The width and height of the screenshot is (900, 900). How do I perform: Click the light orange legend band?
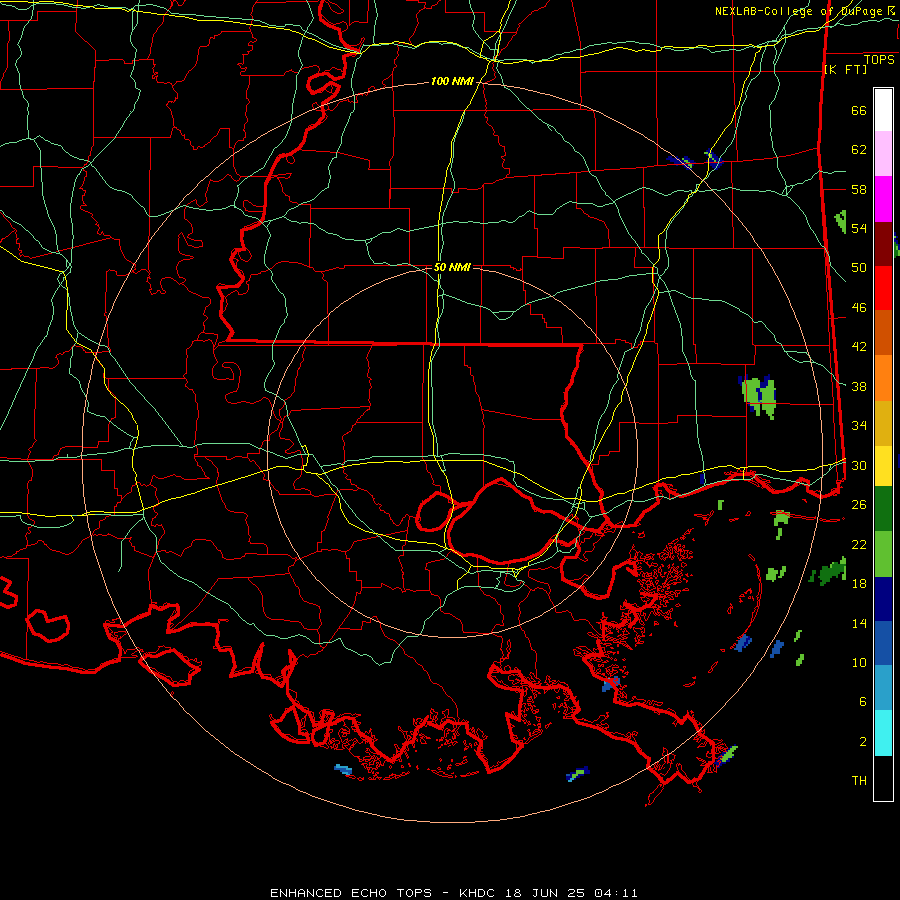pyautogui.click(x=883, y=378)
